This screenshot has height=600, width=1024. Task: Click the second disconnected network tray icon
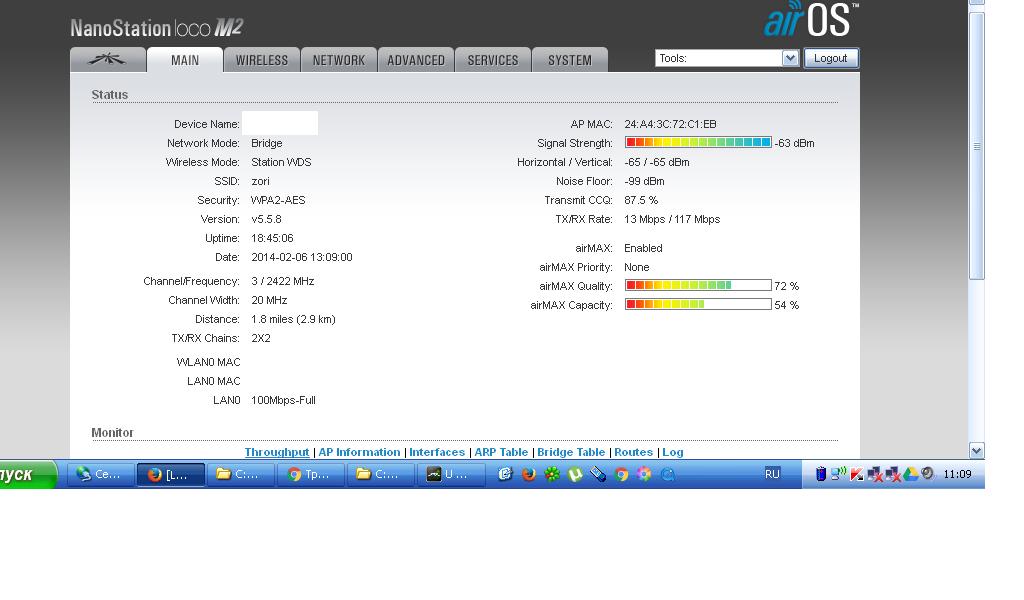[x=892, y=474]
